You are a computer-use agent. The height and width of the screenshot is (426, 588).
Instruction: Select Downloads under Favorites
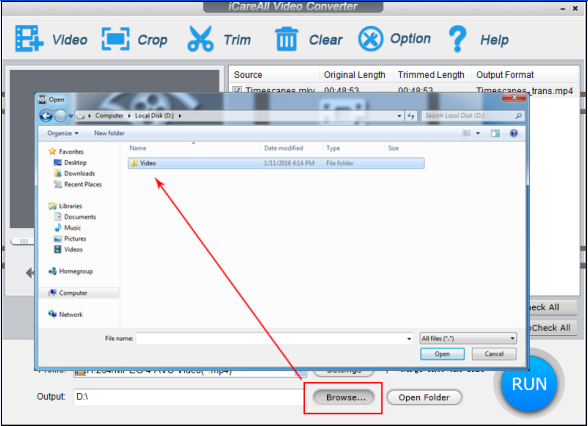79,174
